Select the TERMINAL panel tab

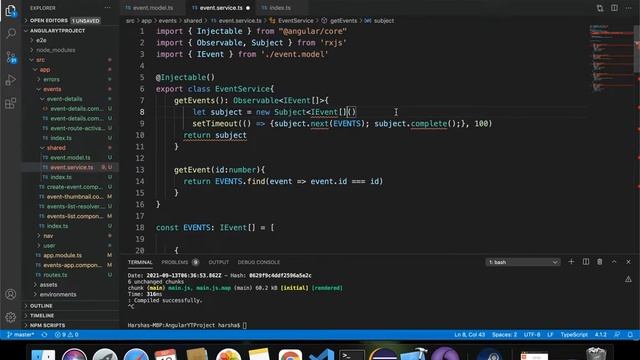pos(140,262)
